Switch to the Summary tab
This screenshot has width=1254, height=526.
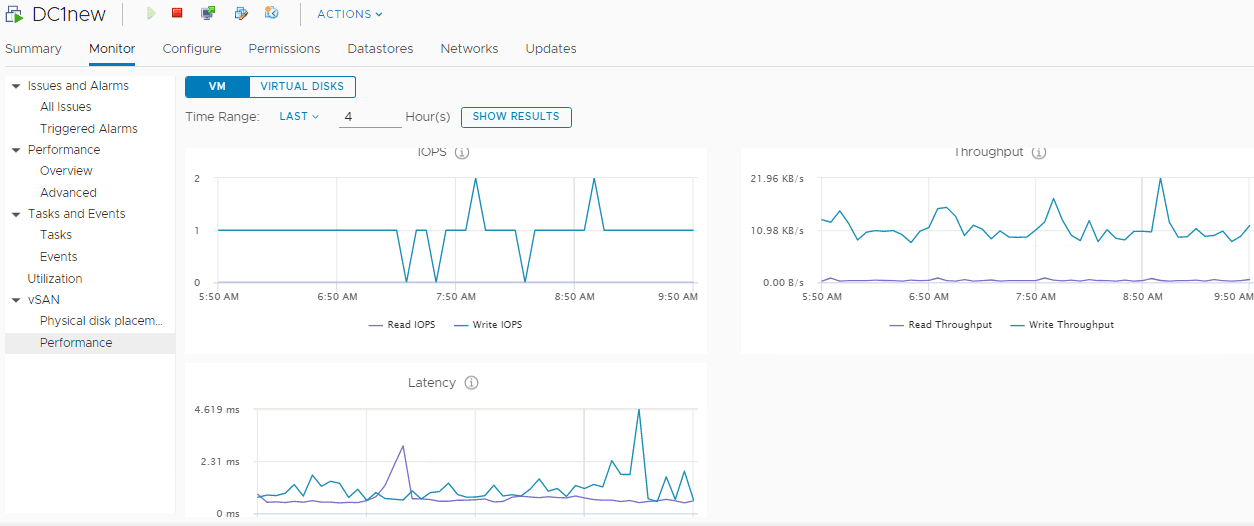pyautogui.click(x=33, y=48)
